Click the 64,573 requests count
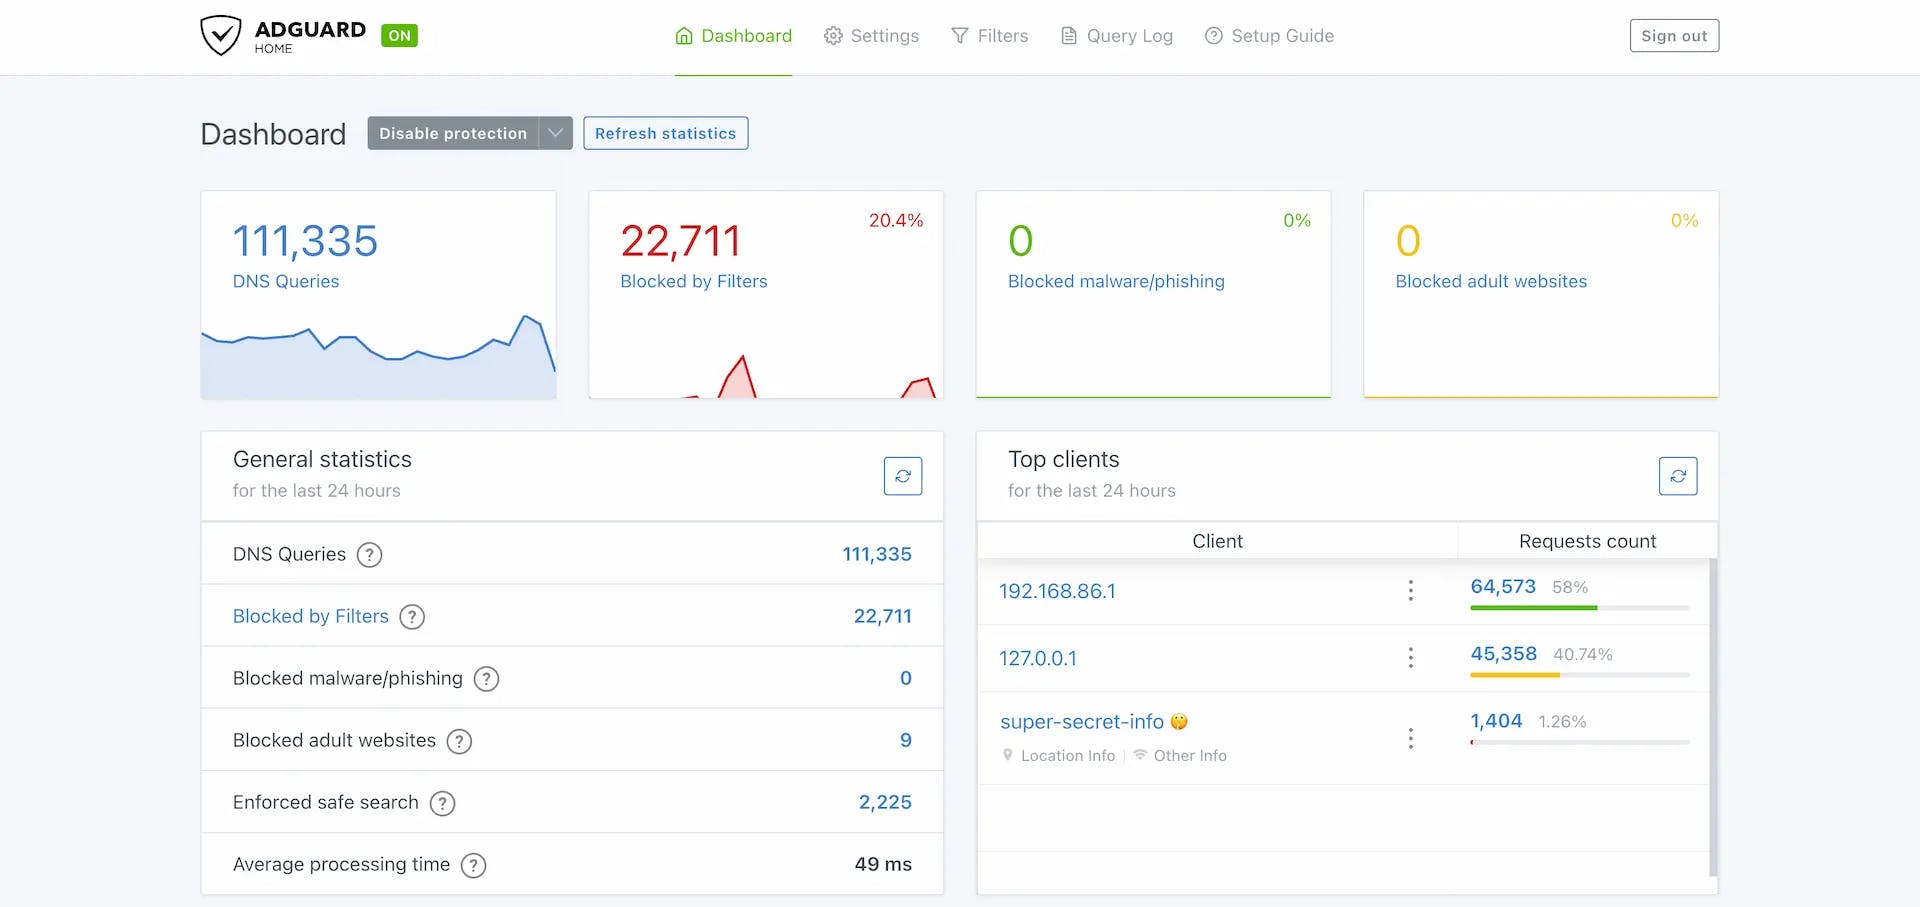The image size is (1920, 907). click(1503, 587)
